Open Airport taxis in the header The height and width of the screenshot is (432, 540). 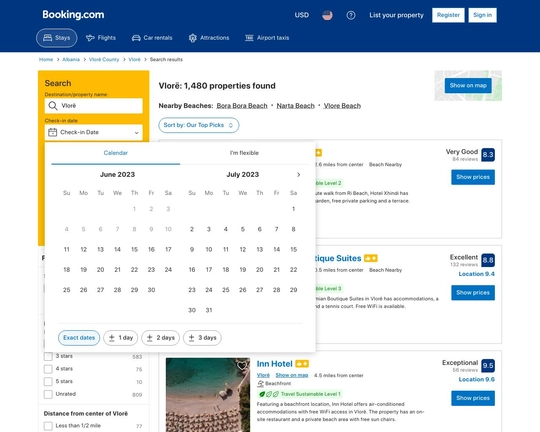tap(267, 38)
